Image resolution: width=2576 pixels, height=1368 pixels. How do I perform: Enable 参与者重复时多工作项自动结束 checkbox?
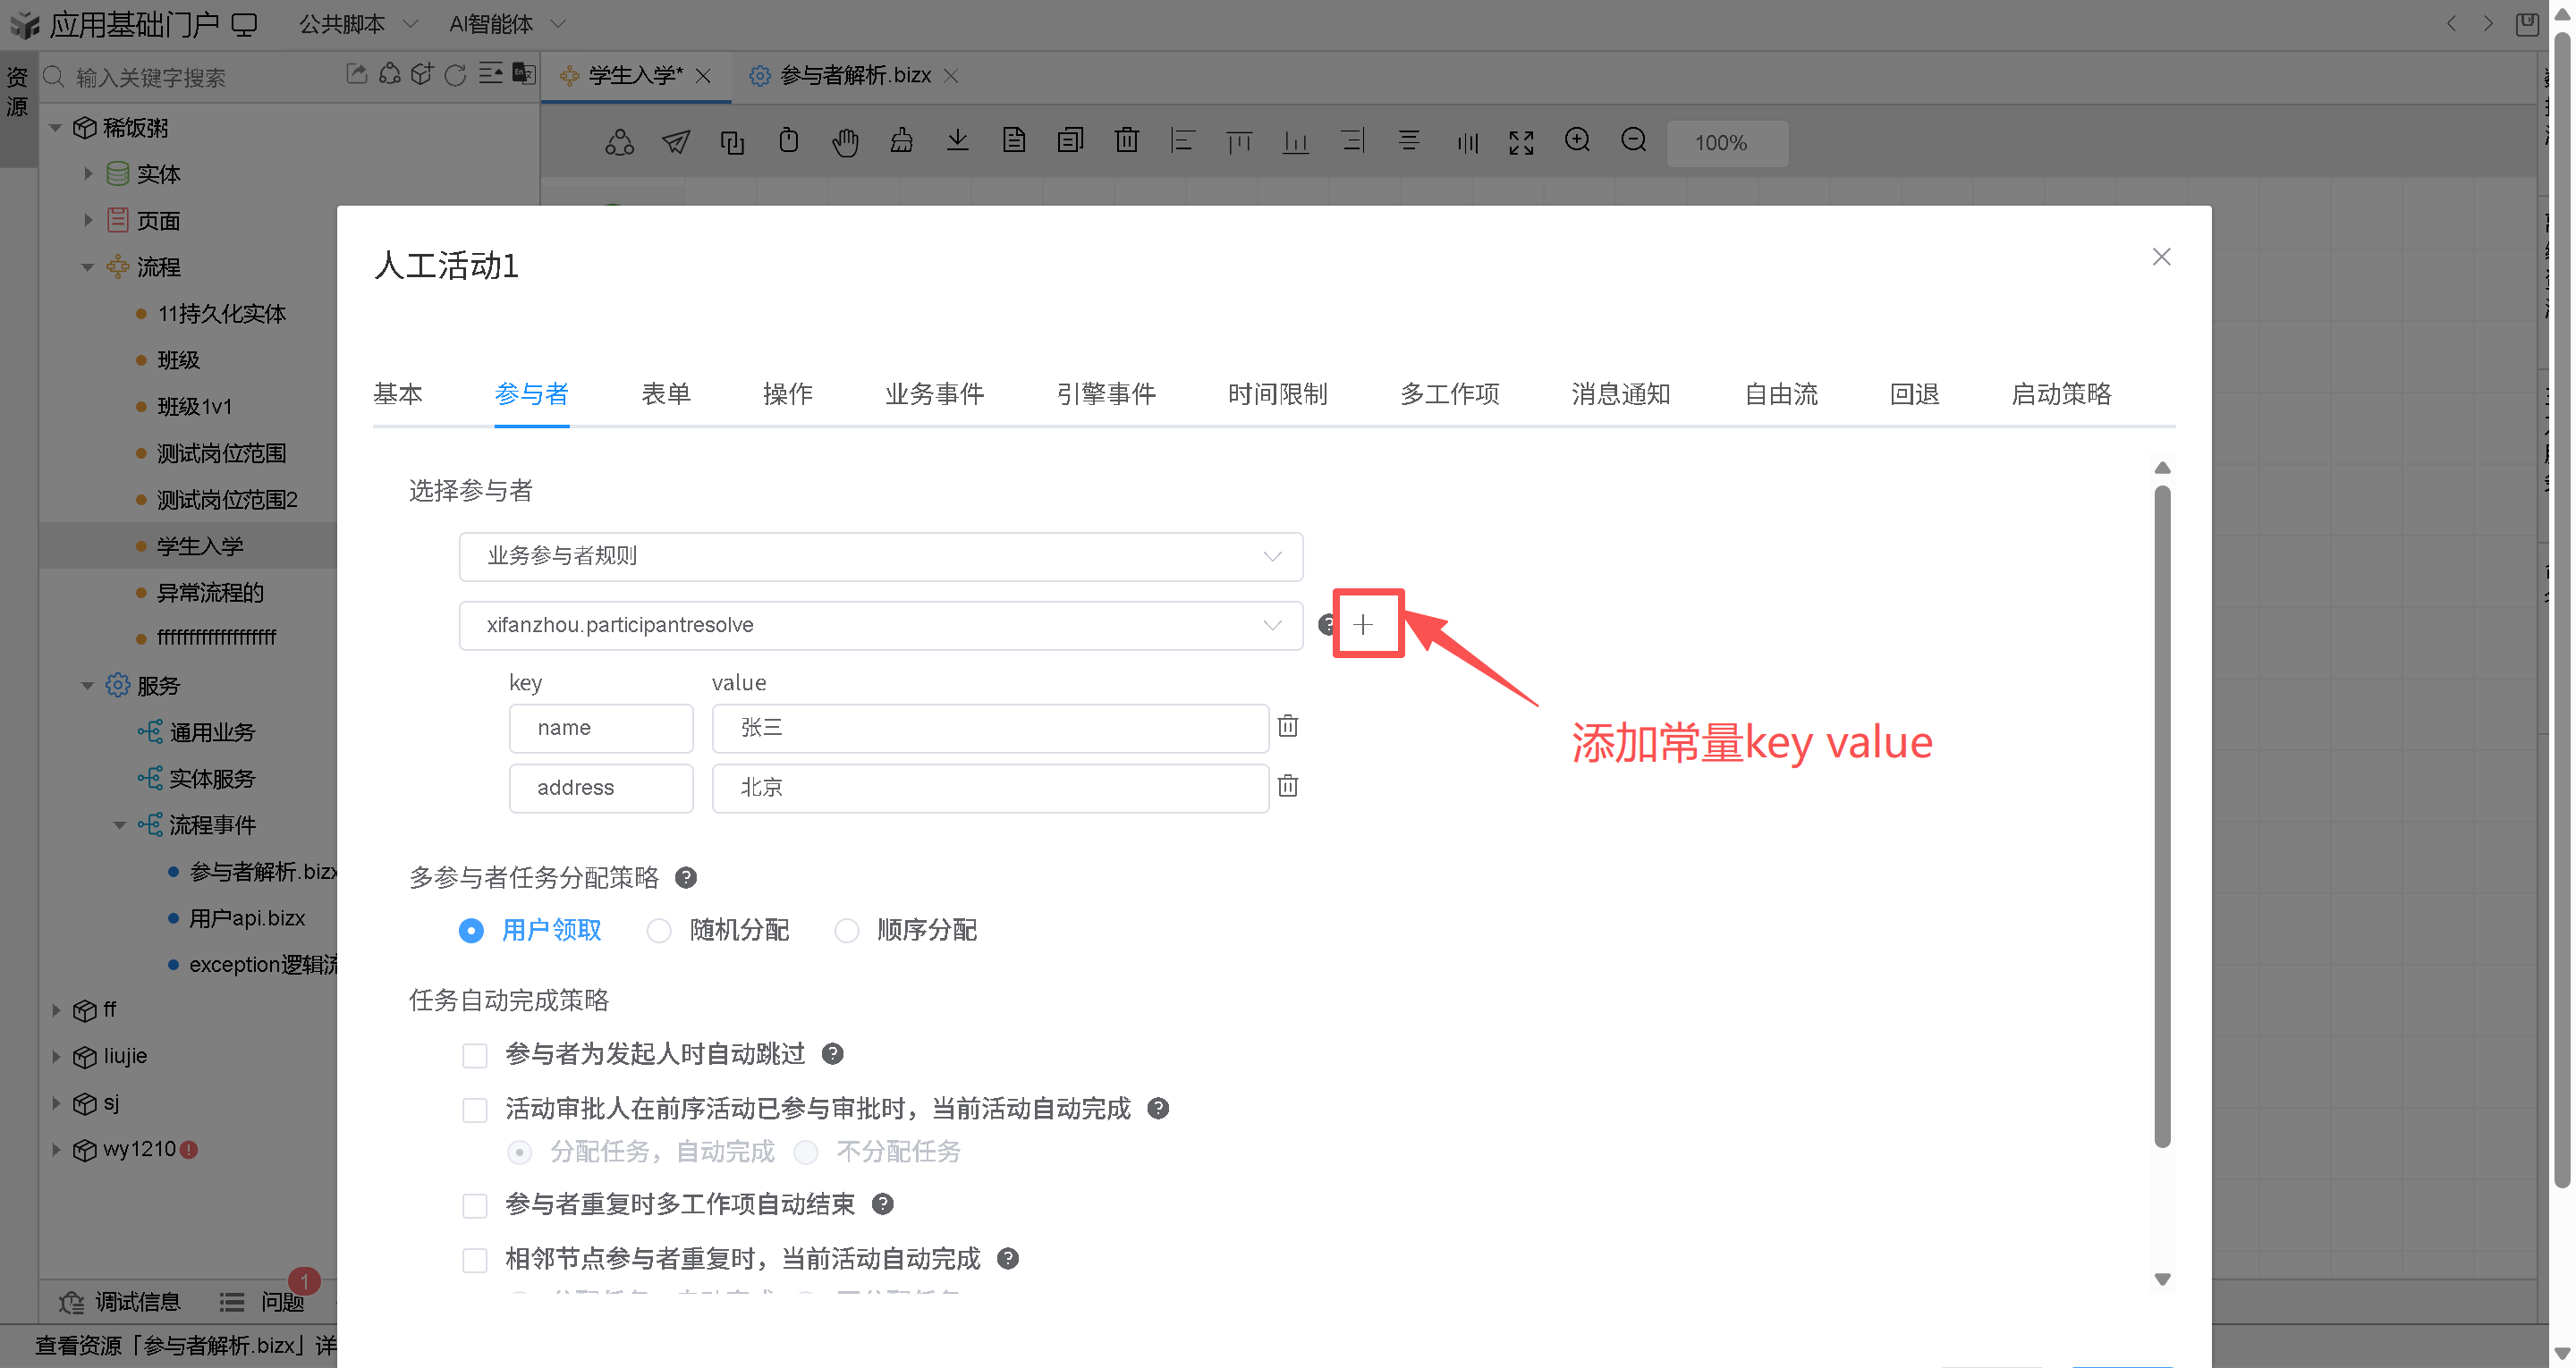click(475, 1205)
